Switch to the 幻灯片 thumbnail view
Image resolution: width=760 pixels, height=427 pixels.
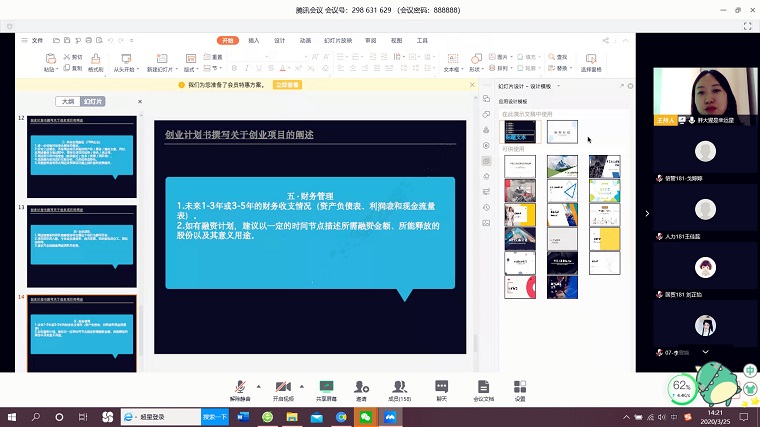point(93,102)
